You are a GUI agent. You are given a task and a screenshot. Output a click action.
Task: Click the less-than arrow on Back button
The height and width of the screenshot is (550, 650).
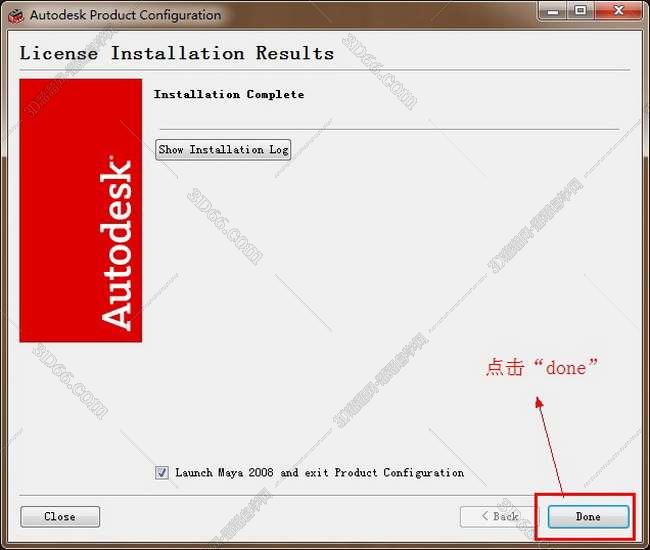(x=485, y=516)
